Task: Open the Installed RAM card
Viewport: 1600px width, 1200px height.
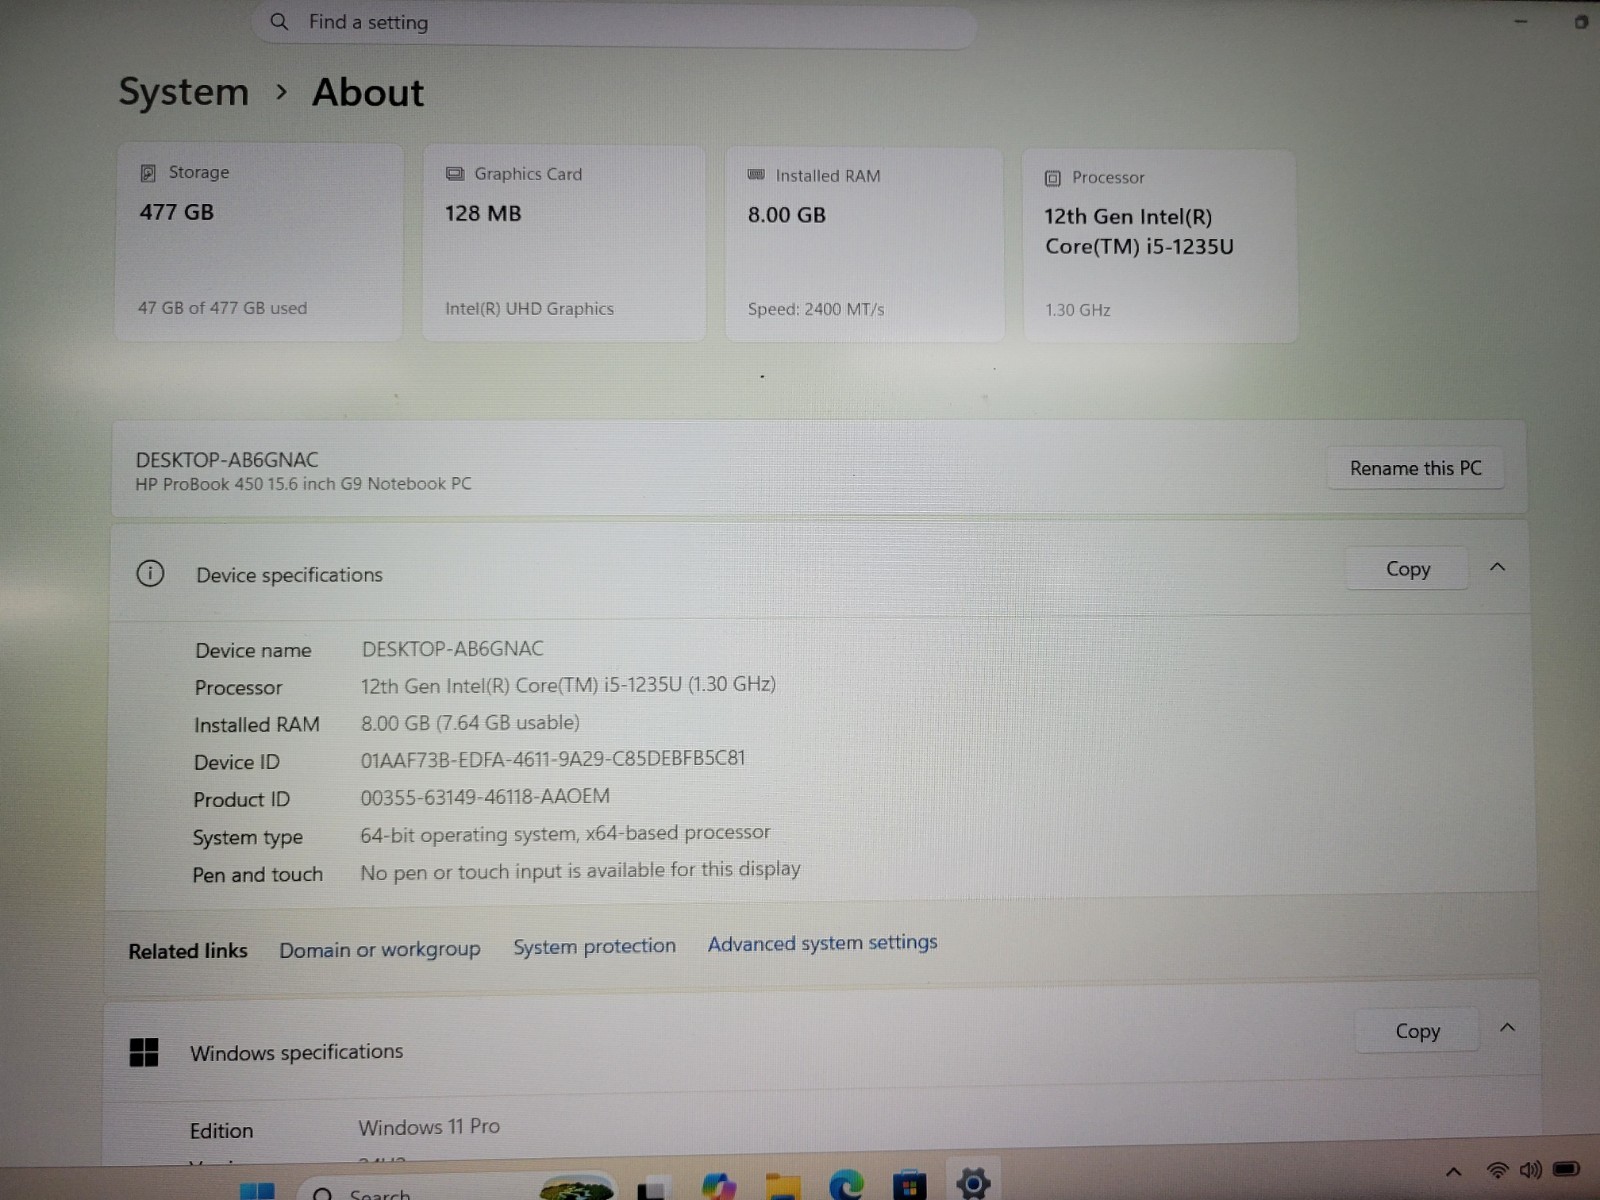Action: click(x=865, y=245)
